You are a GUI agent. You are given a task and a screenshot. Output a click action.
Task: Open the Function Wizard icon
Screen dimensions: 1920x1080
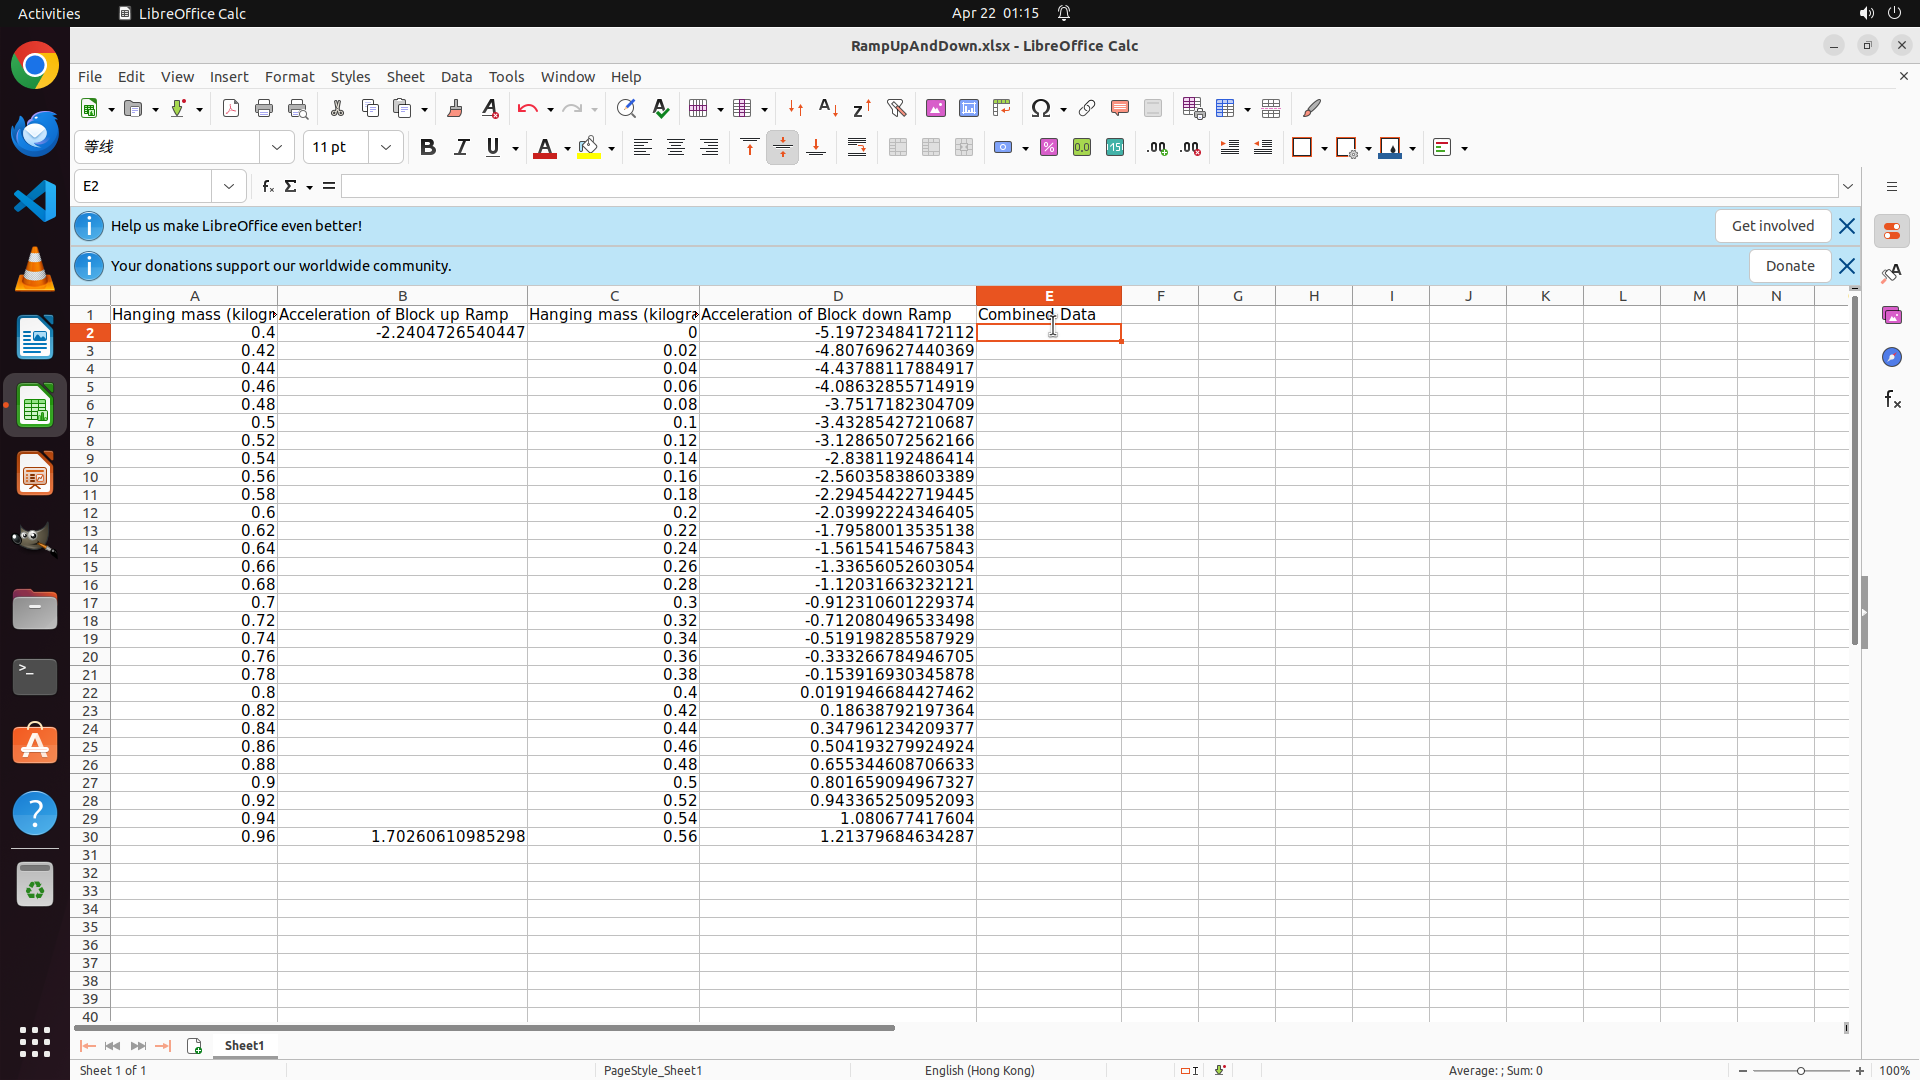[x=267, y=187]
